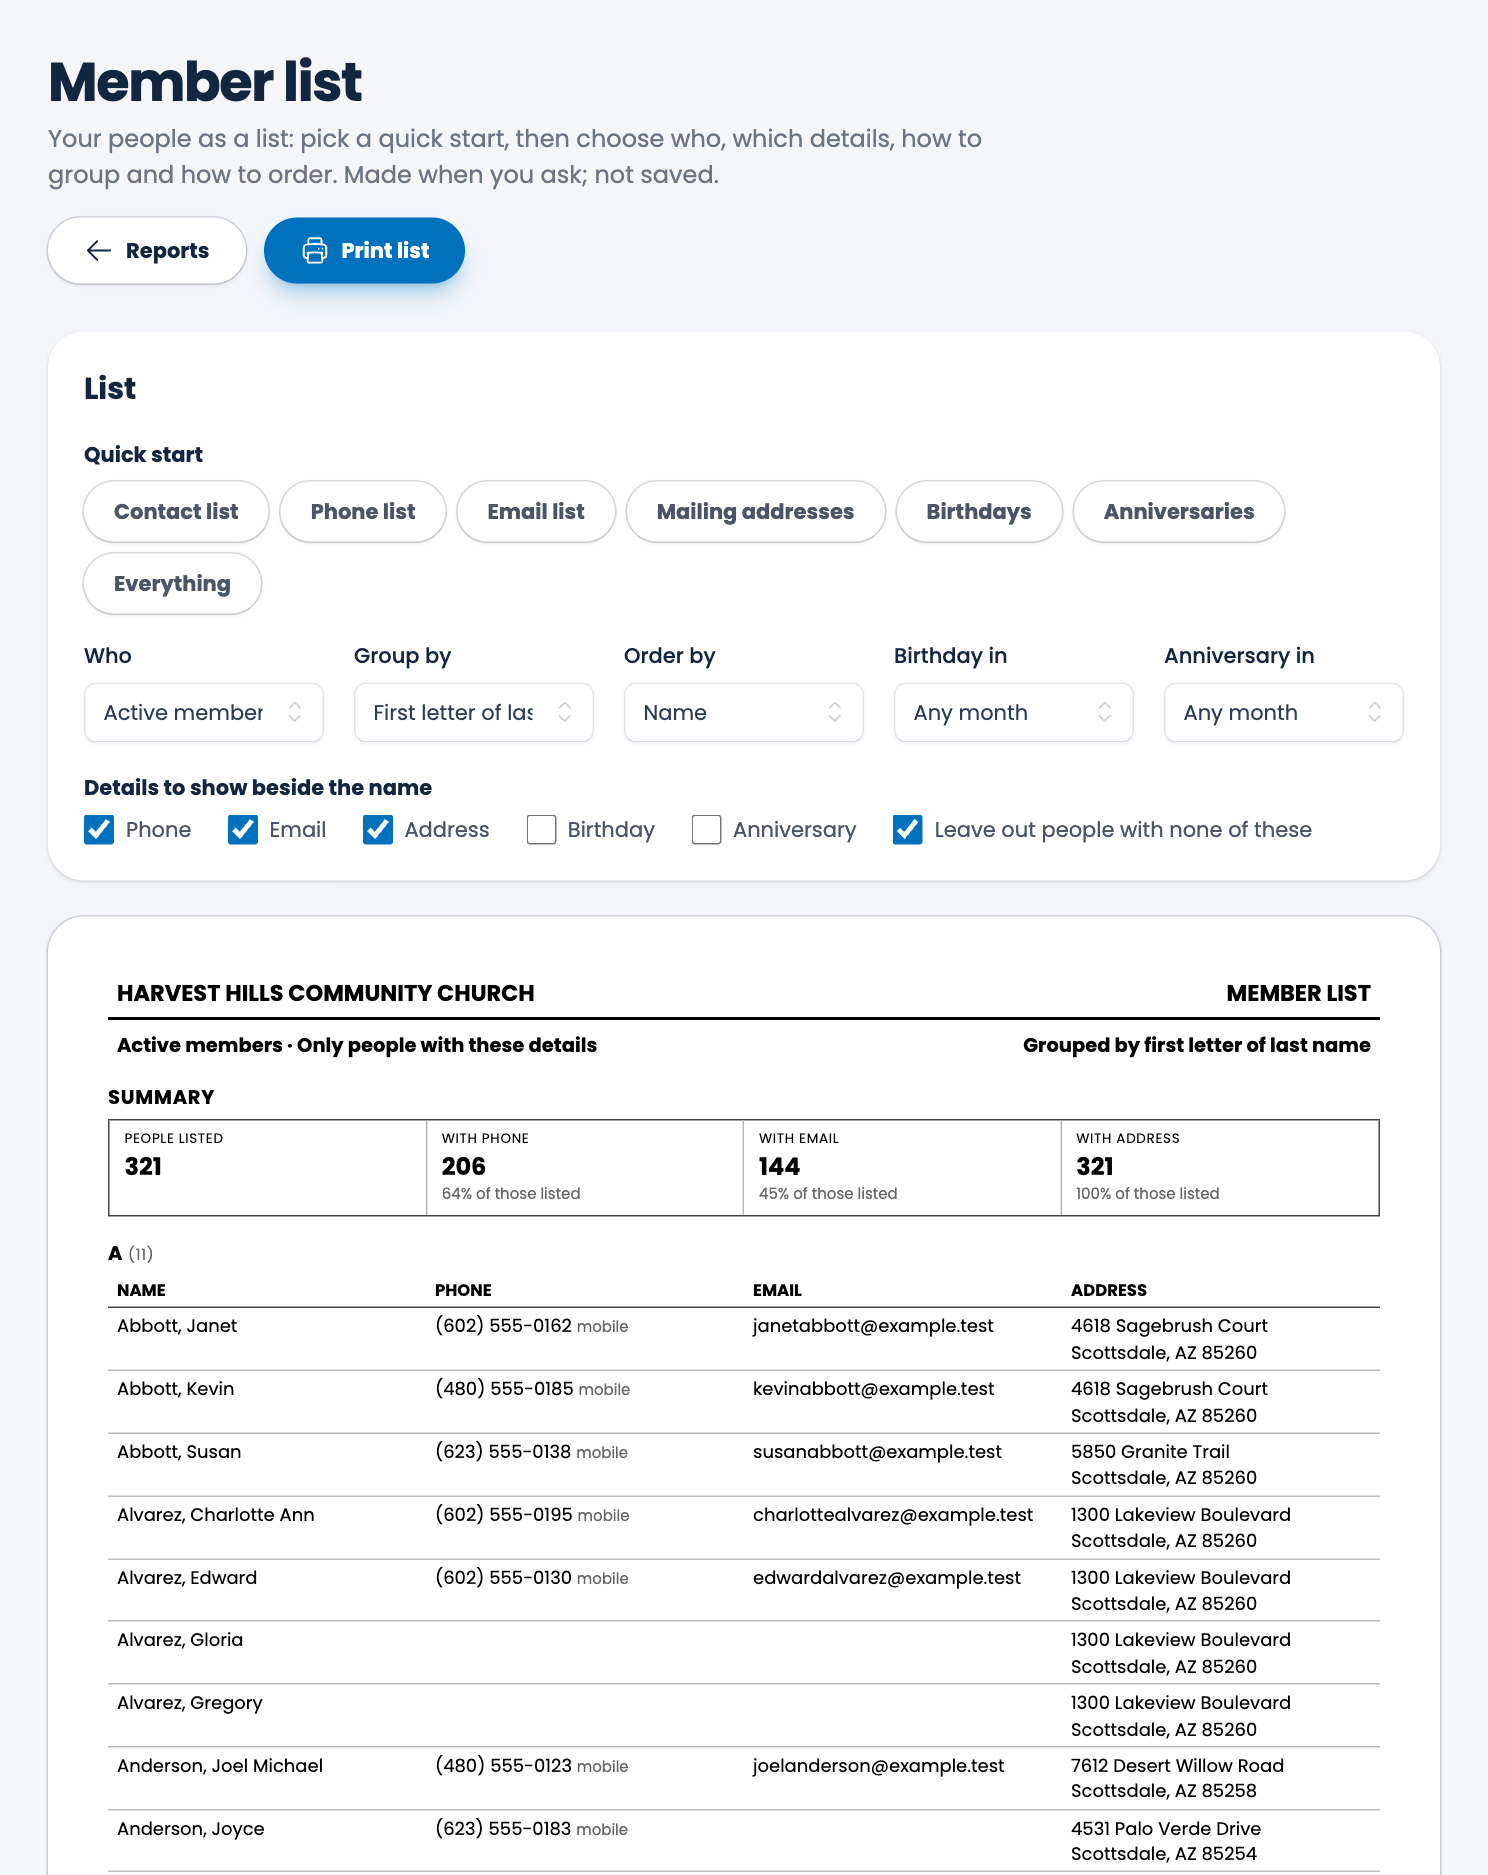Image resolution: width=1488 pixels, height=1875 pixels.
Task: Enable the Birthday checkbox
Action: [541, 830]
